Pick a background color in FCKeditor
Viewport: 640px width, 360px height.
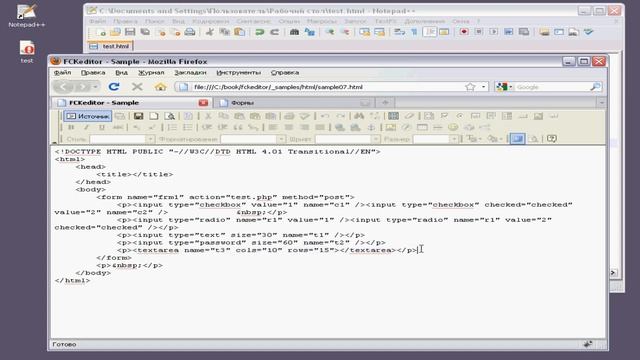(494, 139)
